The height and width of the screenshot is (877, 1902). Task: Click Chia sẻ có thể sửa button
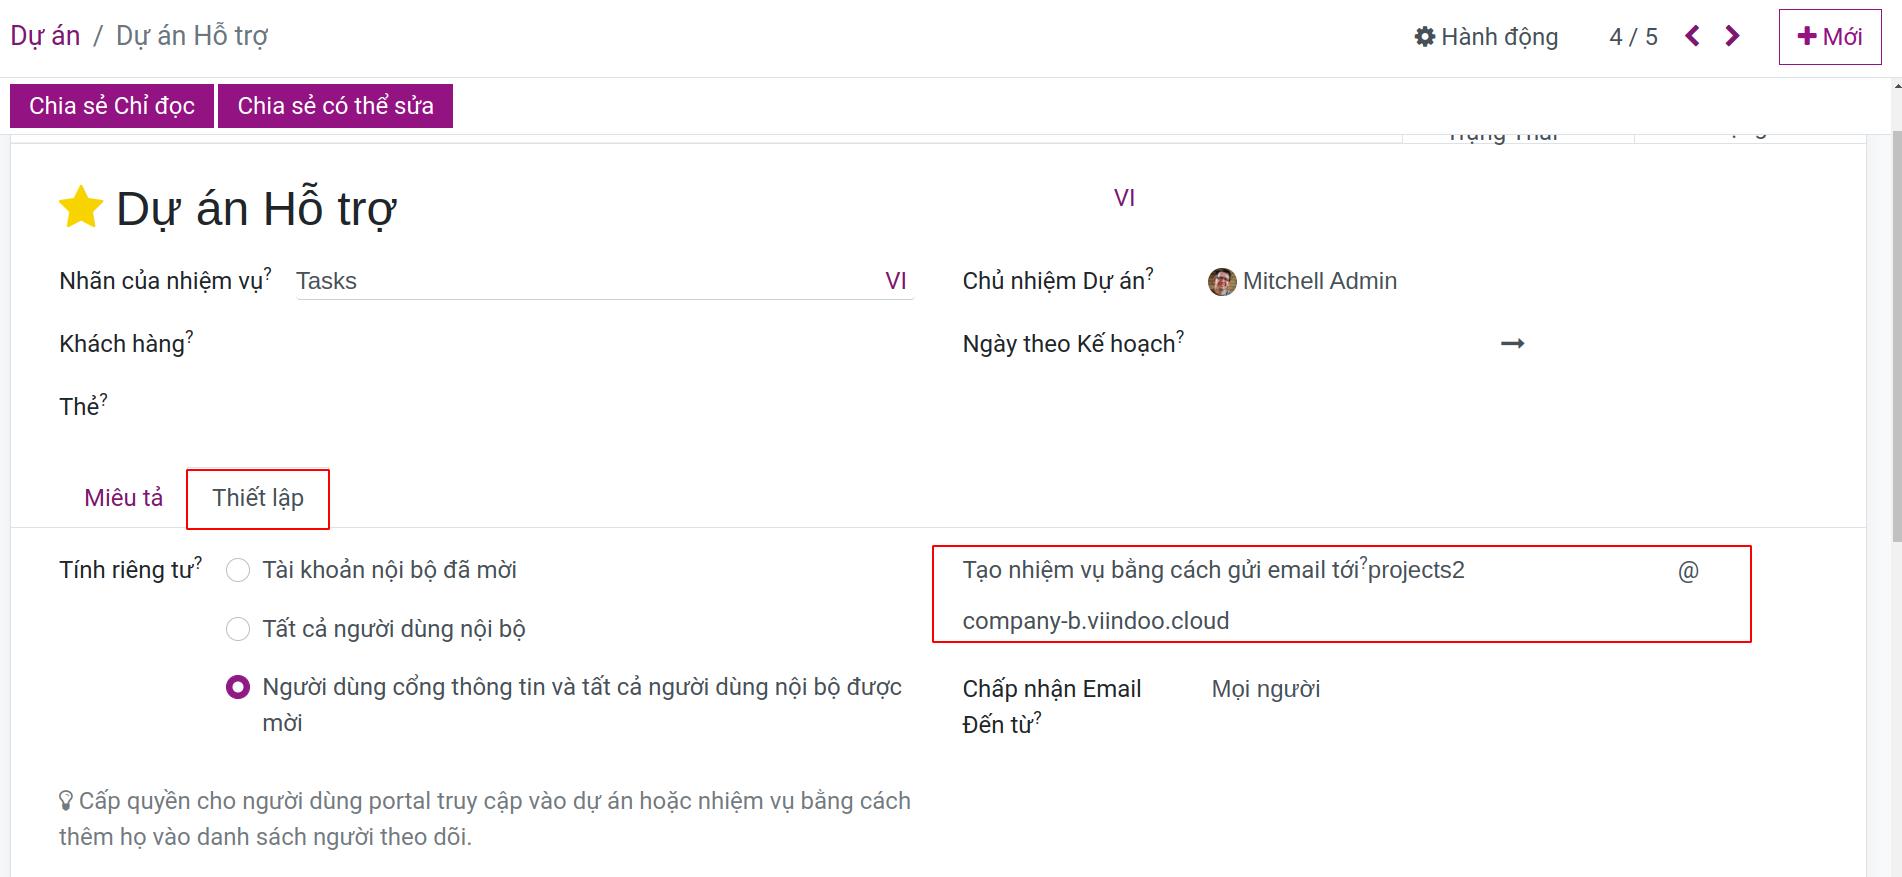click(x=335, y=106)
